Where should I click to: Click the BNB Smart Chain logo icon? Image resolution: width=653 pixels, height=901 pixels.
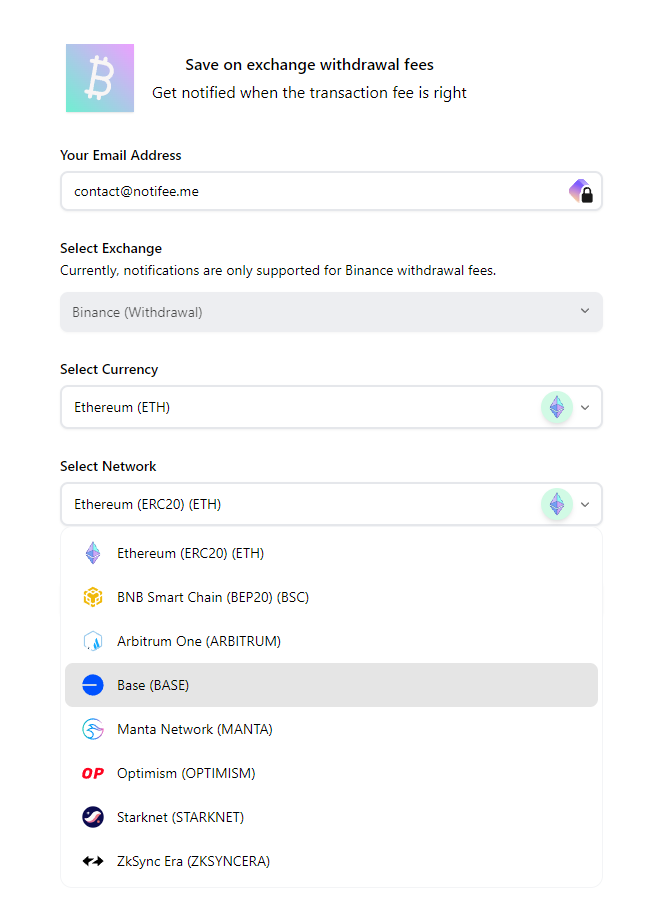pos(93,597)
